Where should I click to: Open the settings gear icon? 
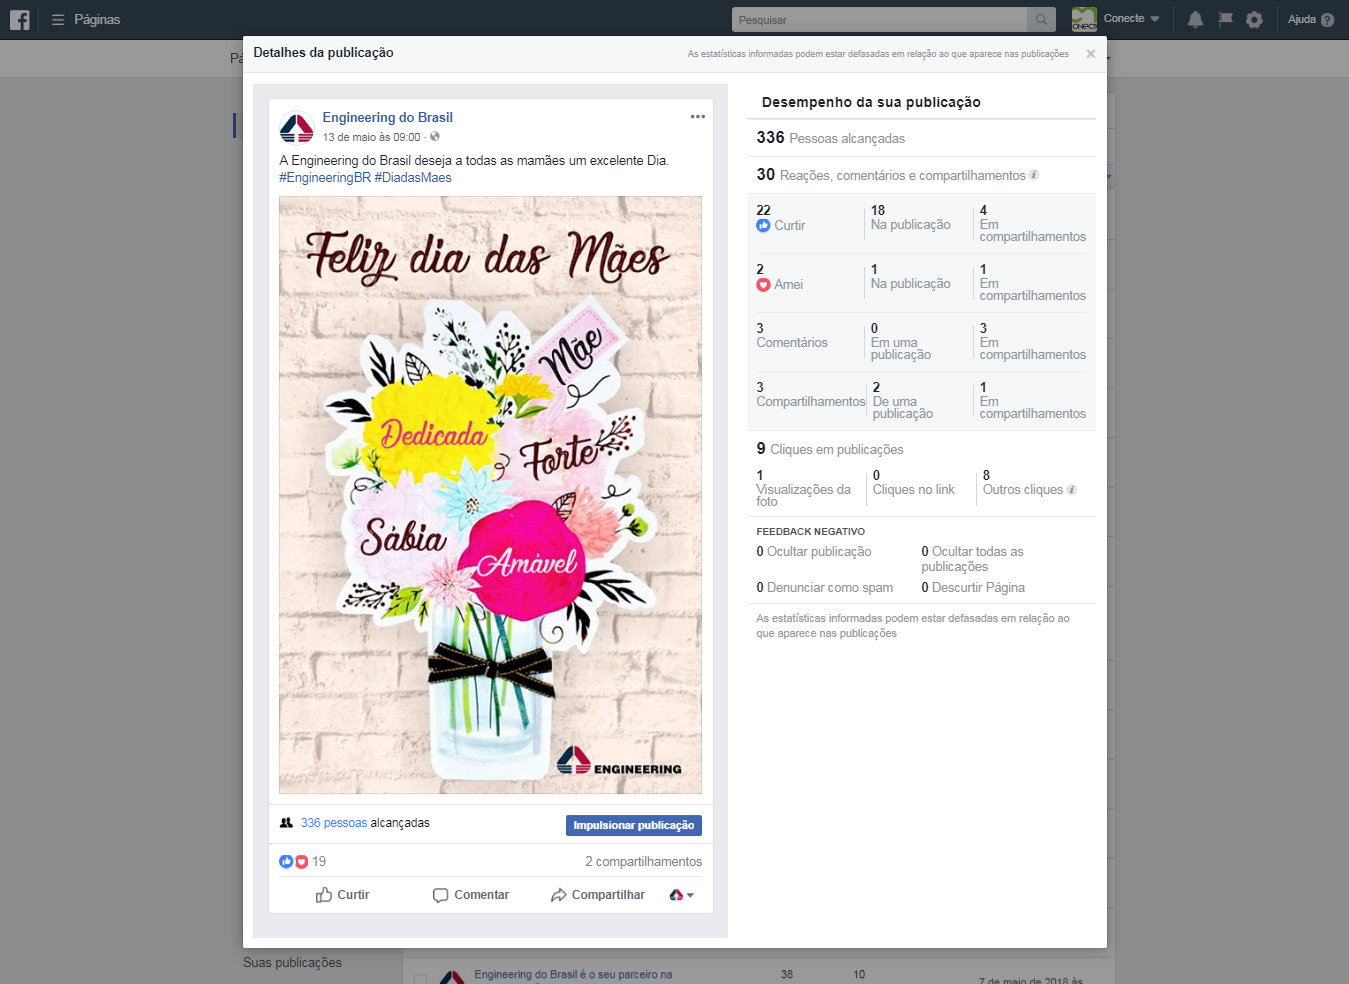[1254, 19]
